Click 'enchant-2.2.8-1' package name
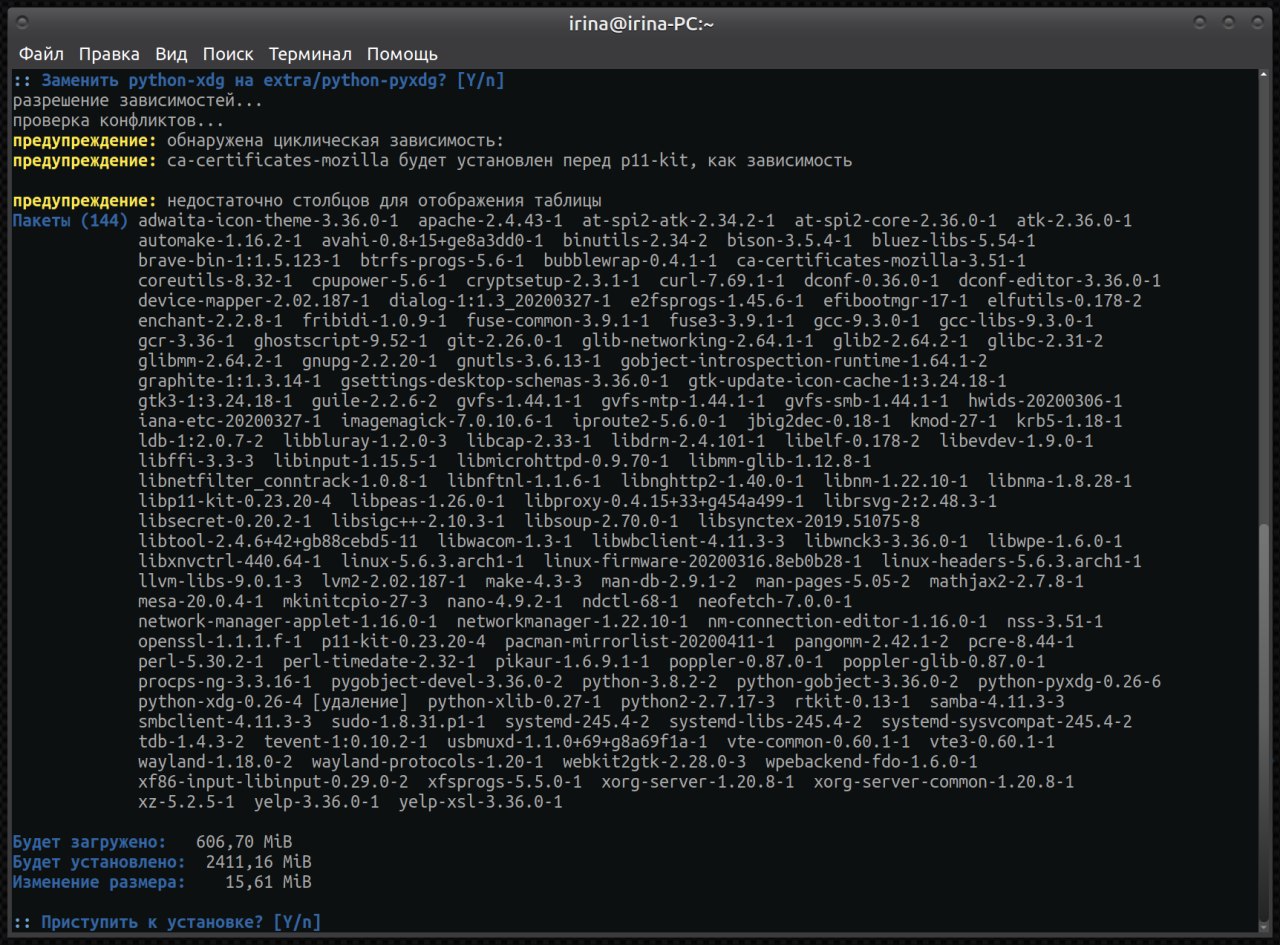The width and height of the screenshot is (1280, 945). (x=211, y=320)
